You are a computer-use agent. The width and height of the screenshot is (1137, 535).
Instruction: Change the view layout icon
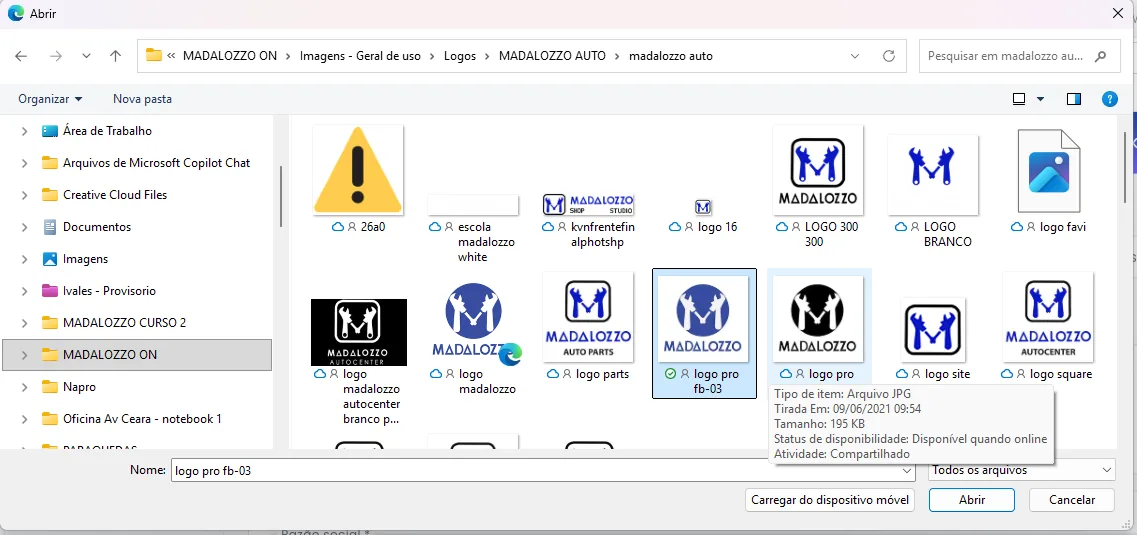coord(1020,99)
